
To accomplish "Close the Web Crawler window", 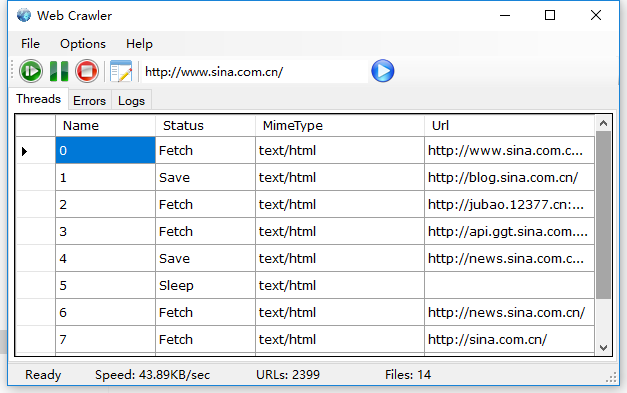I will [596, 15].
